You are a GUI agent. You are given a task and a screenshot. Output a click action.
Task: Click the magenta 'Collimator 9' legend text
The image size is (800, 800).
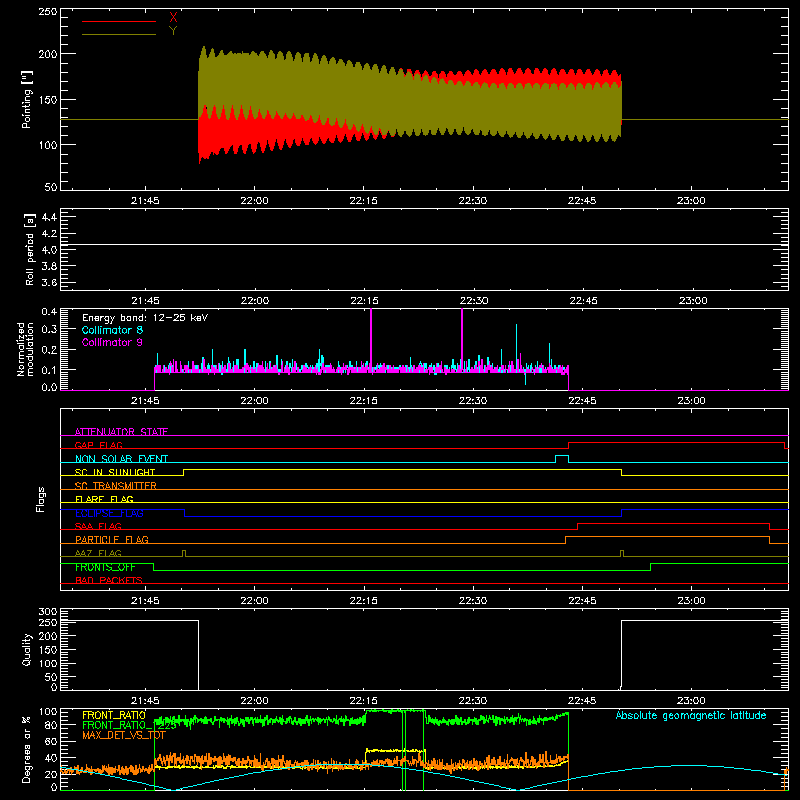[112, 342]
